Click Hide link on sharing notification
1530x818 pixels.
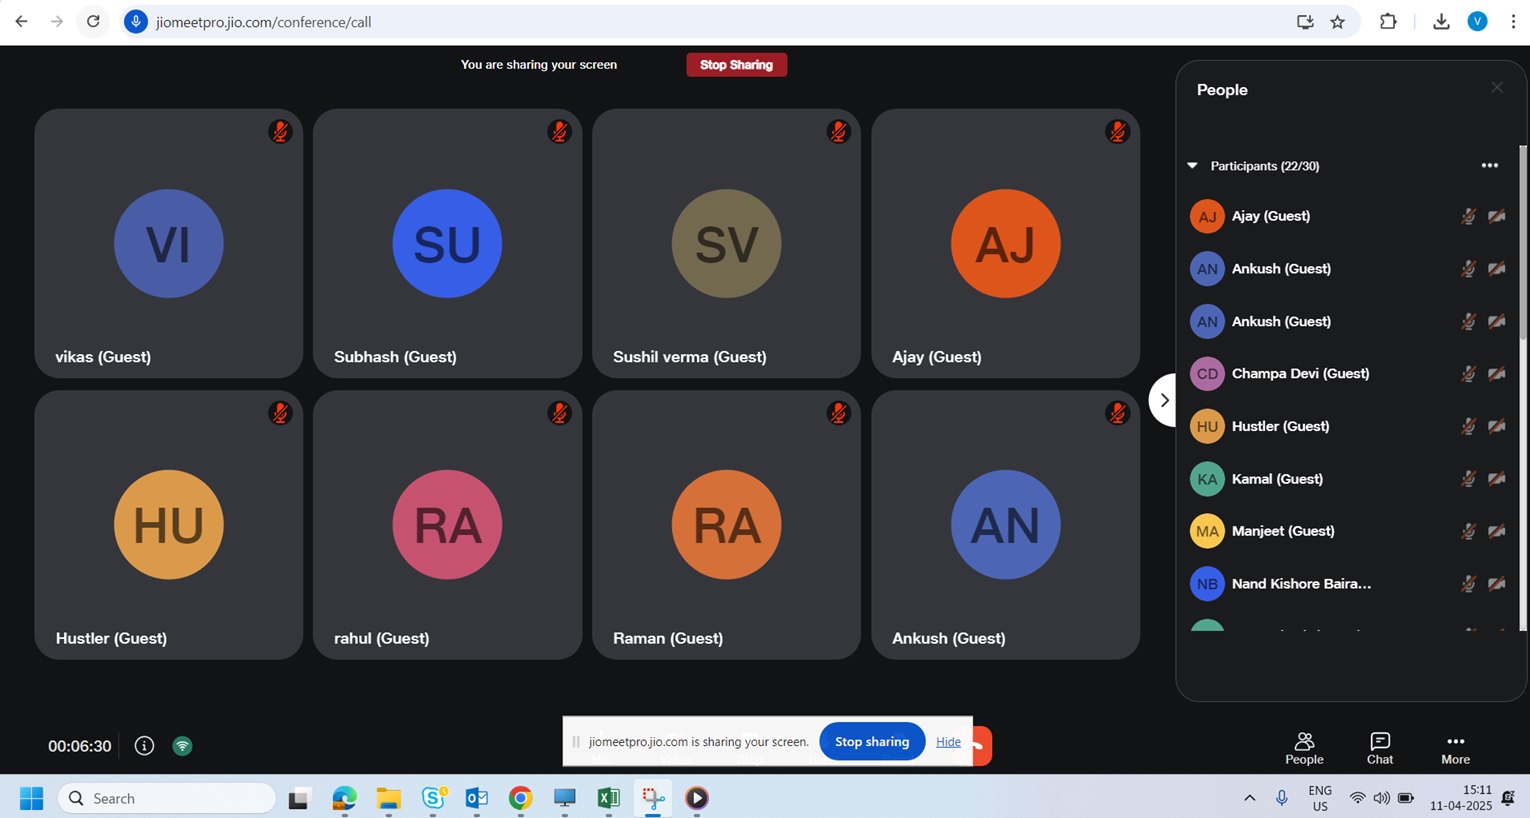pyautogui.click(x=948, y=742)
